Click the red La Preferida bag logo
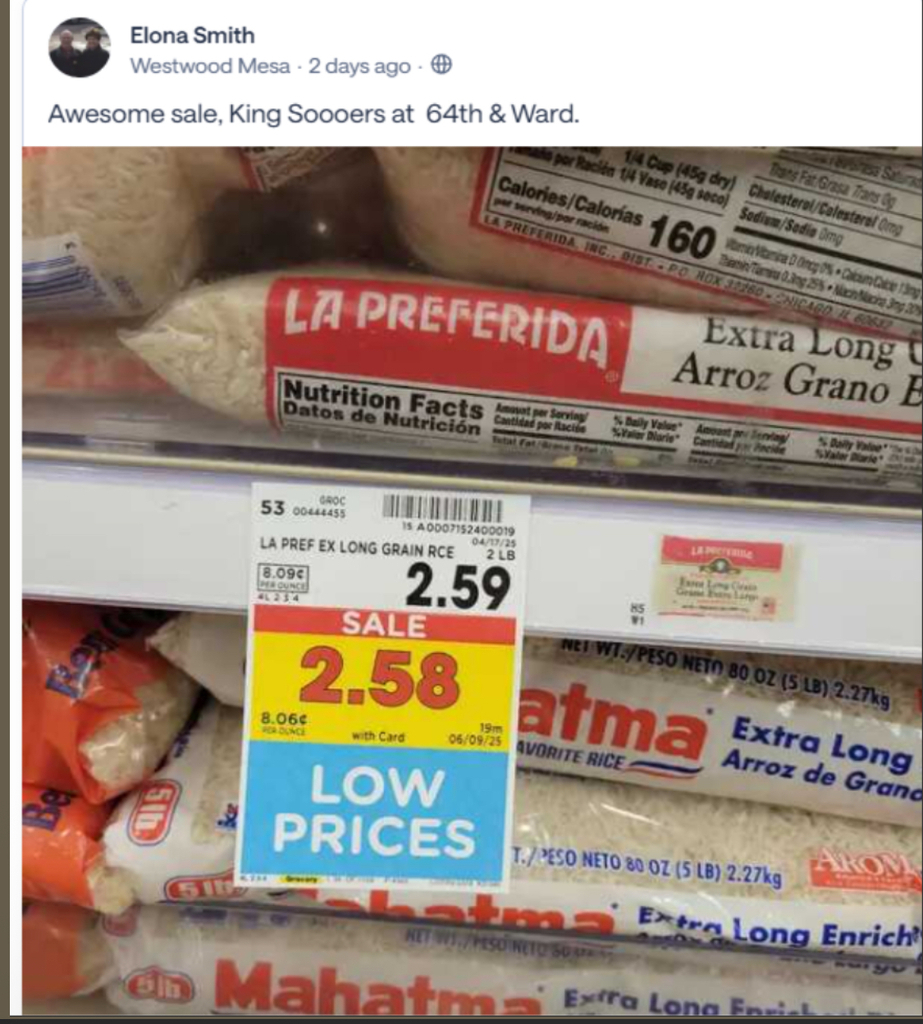 [x=447, y=323]
